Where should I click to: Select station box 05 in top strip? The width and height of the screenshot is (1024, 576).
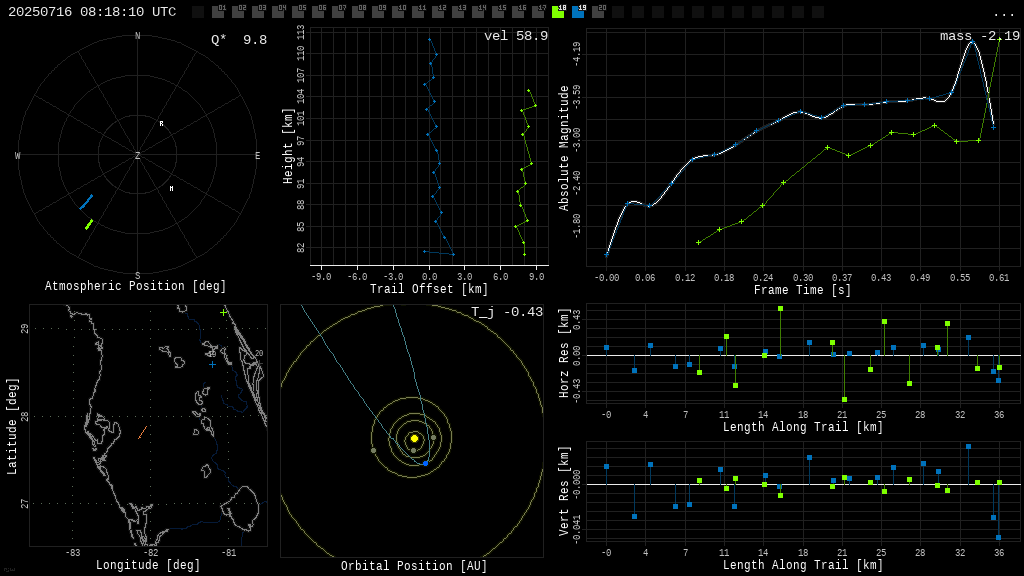[x=298, y=12]
